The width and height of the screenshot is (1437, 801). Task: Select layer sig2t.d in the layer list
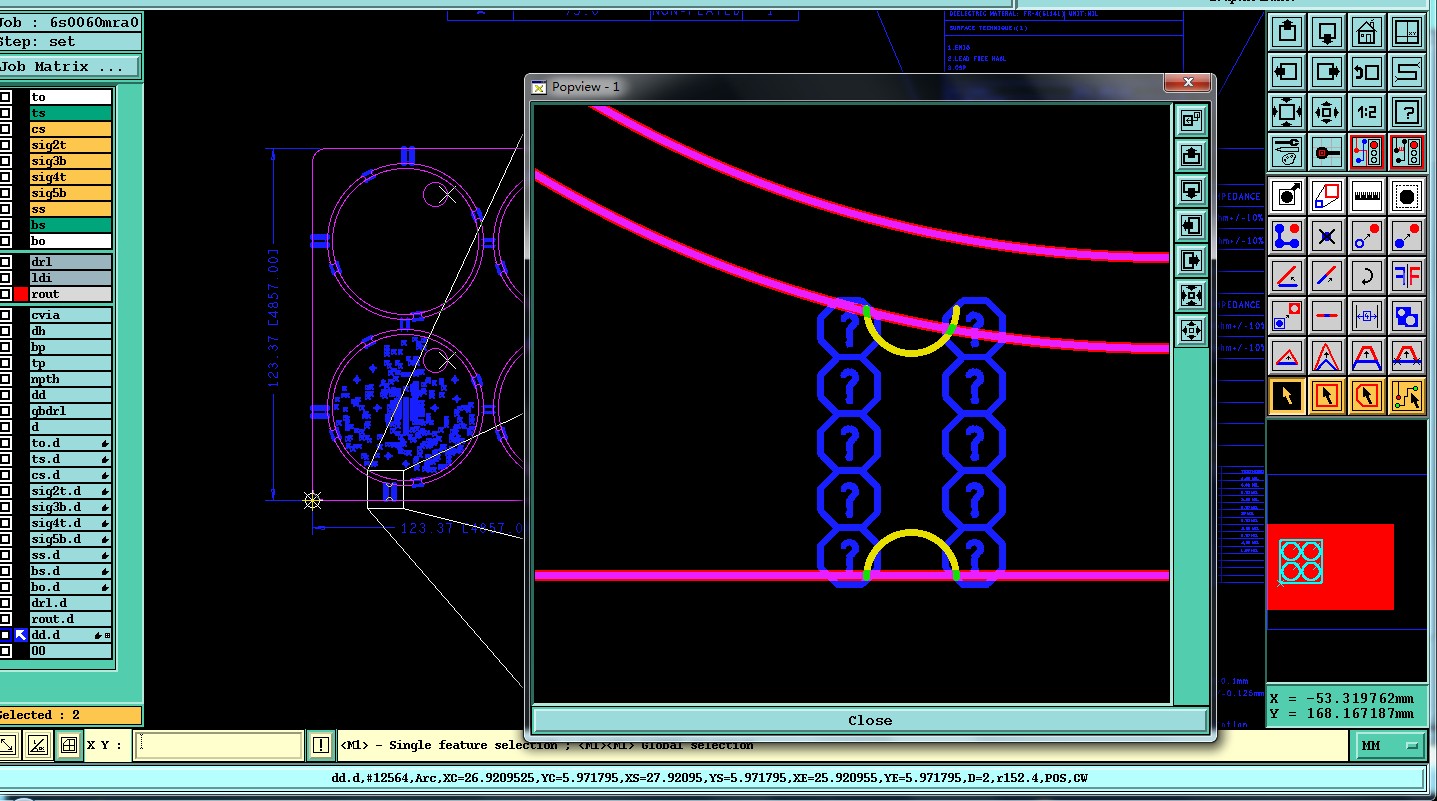pyautogui.click(x=70, y=491)
